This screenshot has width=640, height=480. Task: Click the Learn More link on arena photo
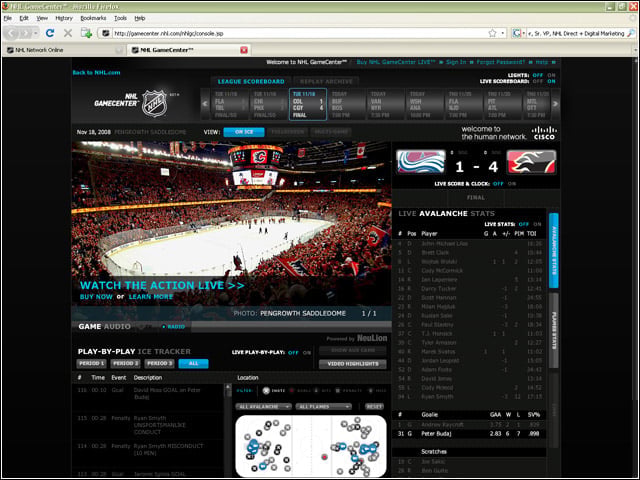point(151,297)
